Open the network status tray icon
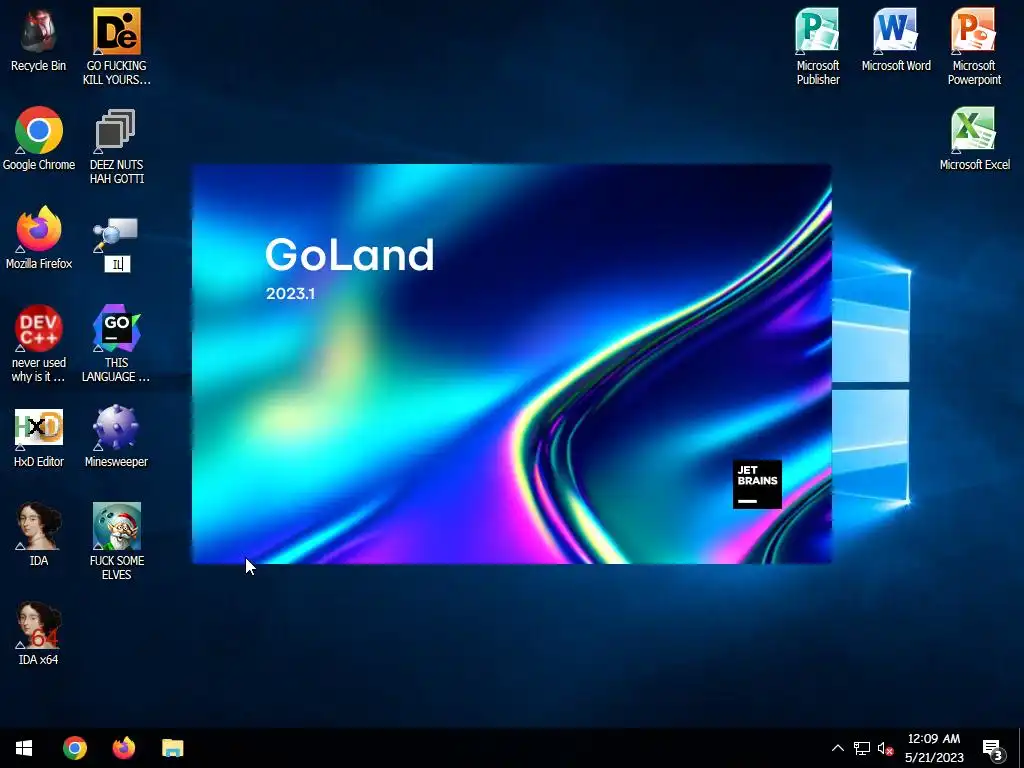 (861, 748)
